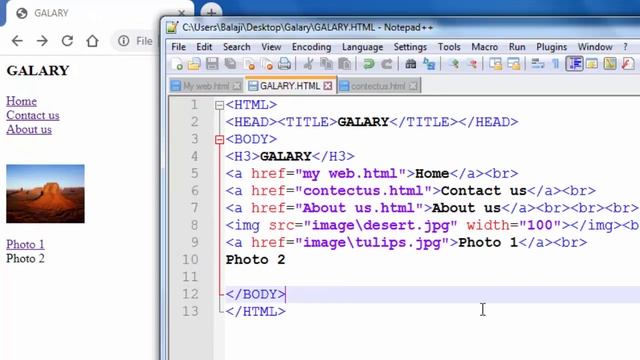Place cursor on </HTML> closing tag
640x360 pixels.
point(256,311)
